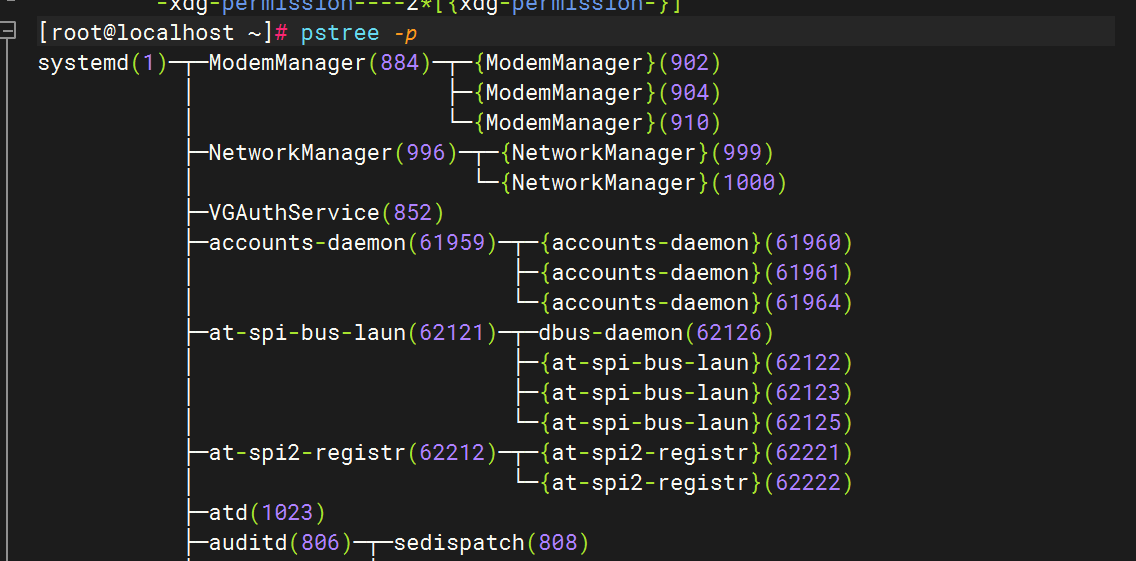Click atd(1023) process entry
Image resolution: width=1136 pixels, height=561 pixels.
click(x=267, y=513)
